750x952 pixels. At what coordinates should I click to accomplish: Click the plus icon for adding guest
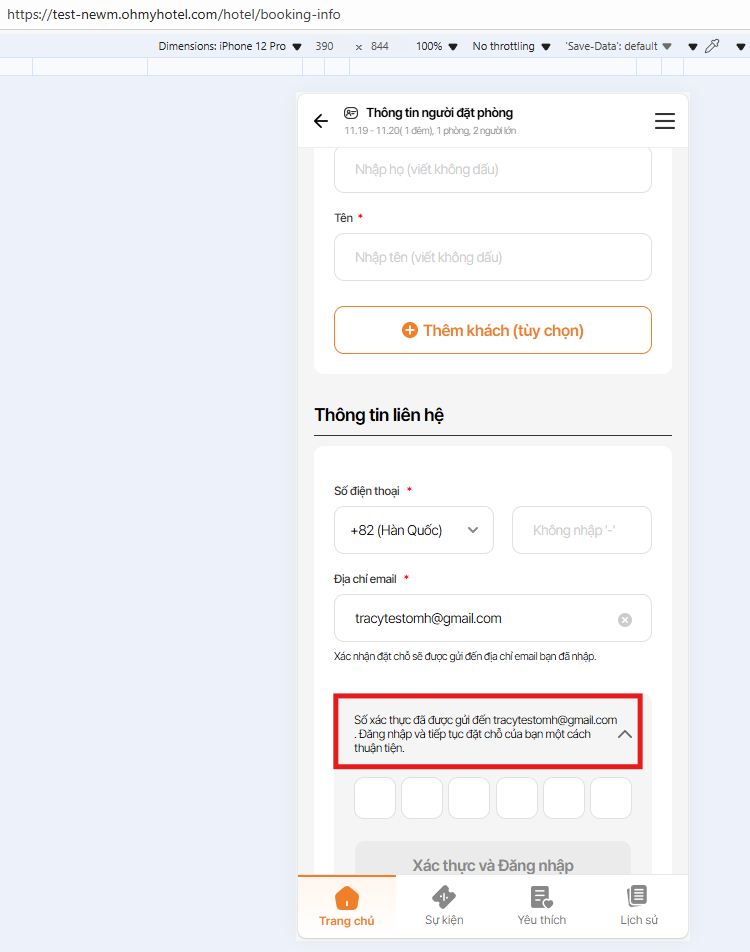pos(409,330)
